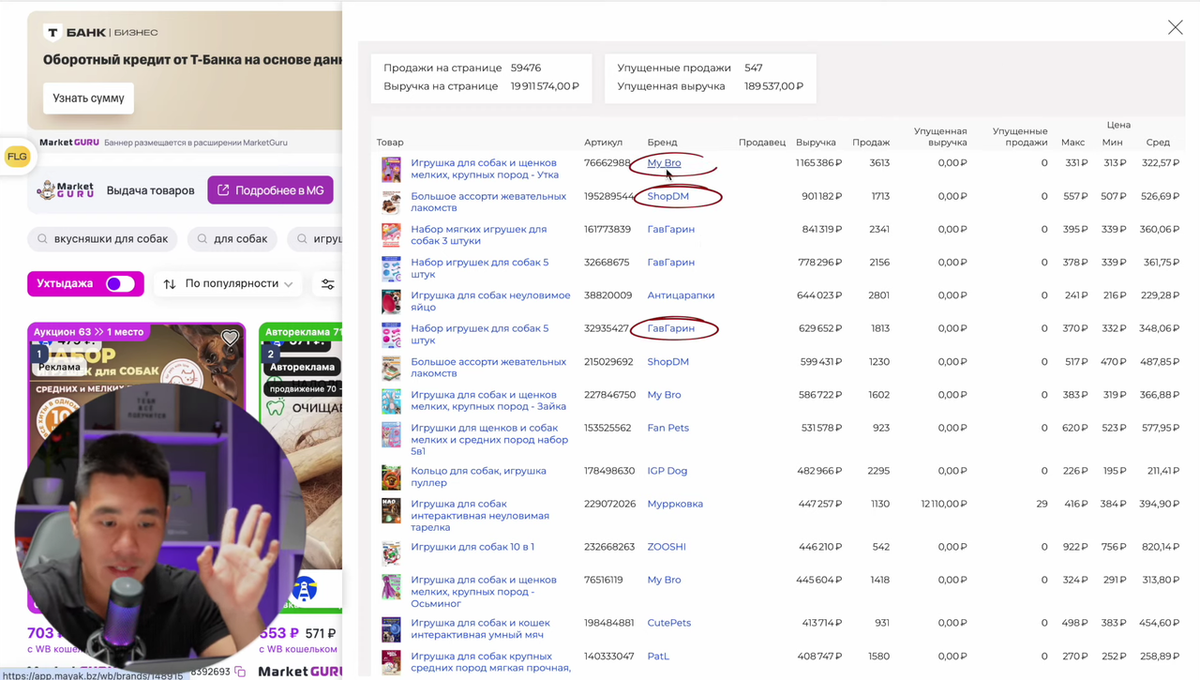The width and height of the screenshot is (1200, 680).
Task: Click thumbnail of Антицарапки product row
Action: click(391, 301)
